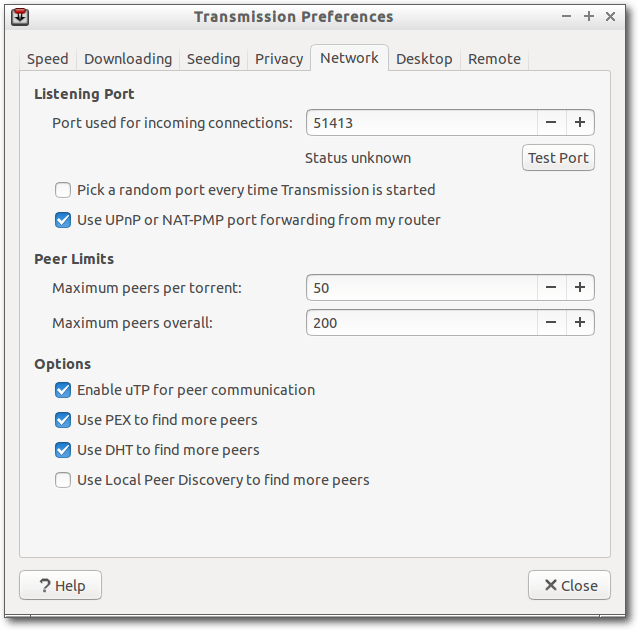The height and width of the screenshot is (630, 638).
Task: Click the maximum peers per torrent field
Action: pyautogui.click(x=422, y=288)
